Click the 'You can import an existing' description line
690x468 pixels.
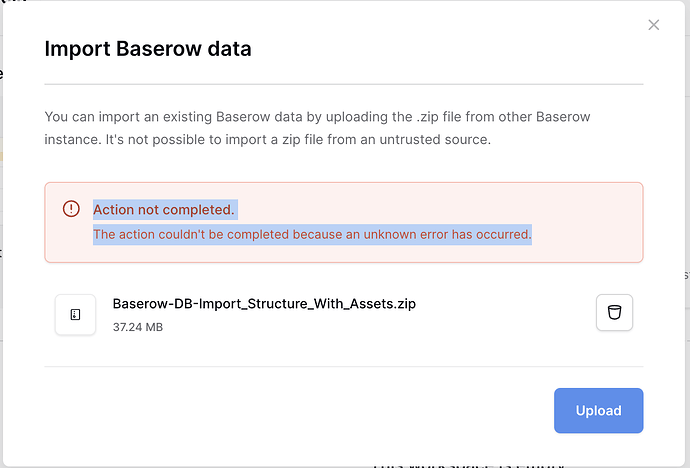(317, 117)
